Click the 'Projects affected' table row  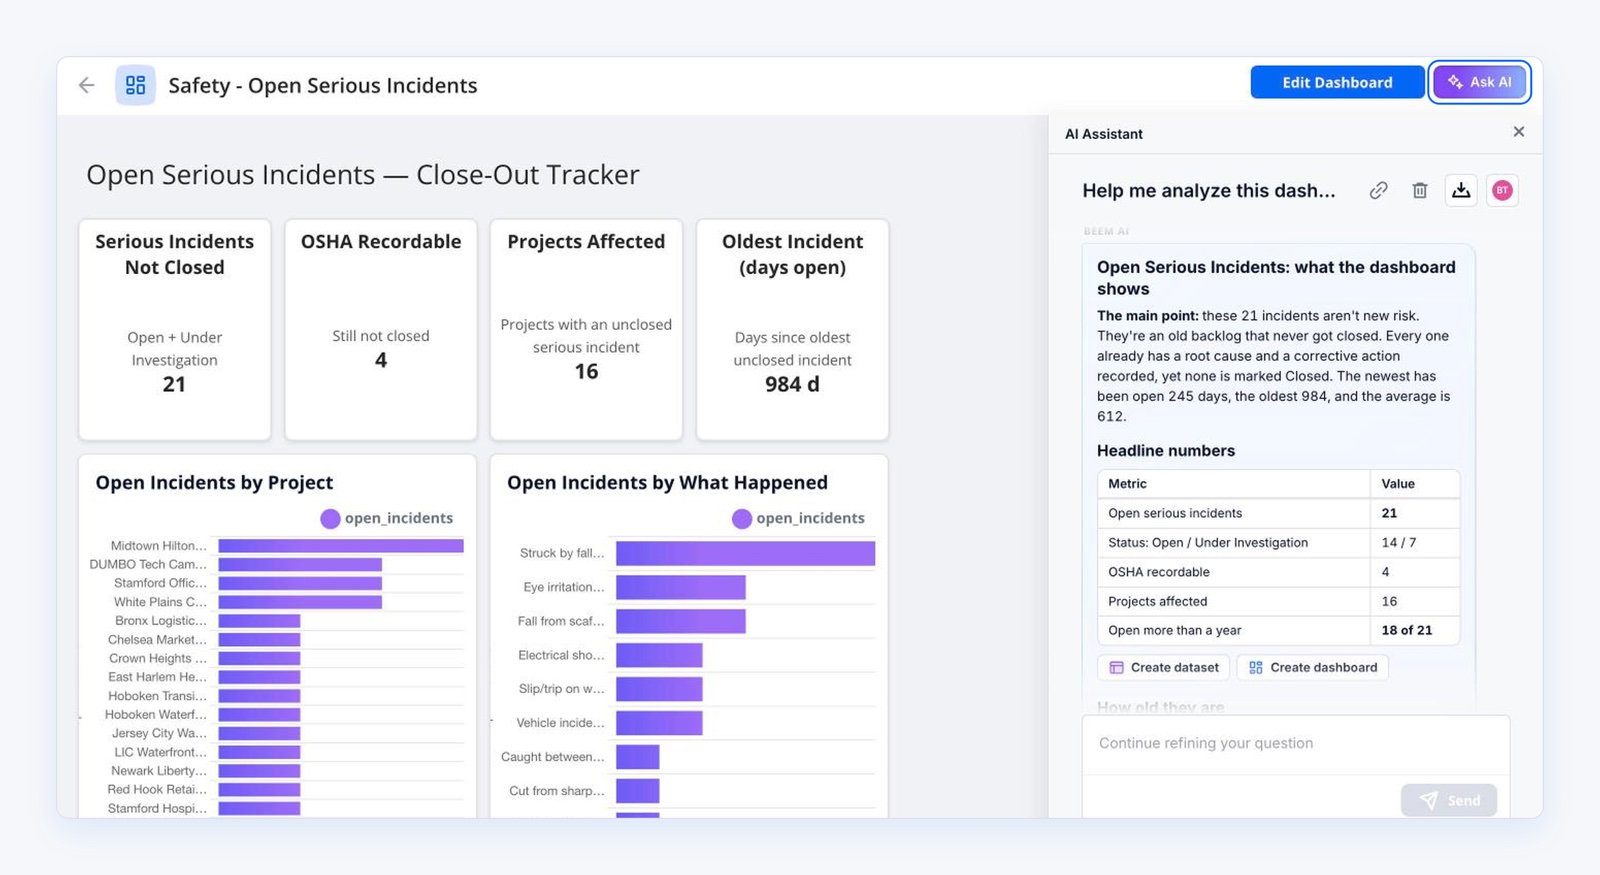click(x=1278, y=601)
